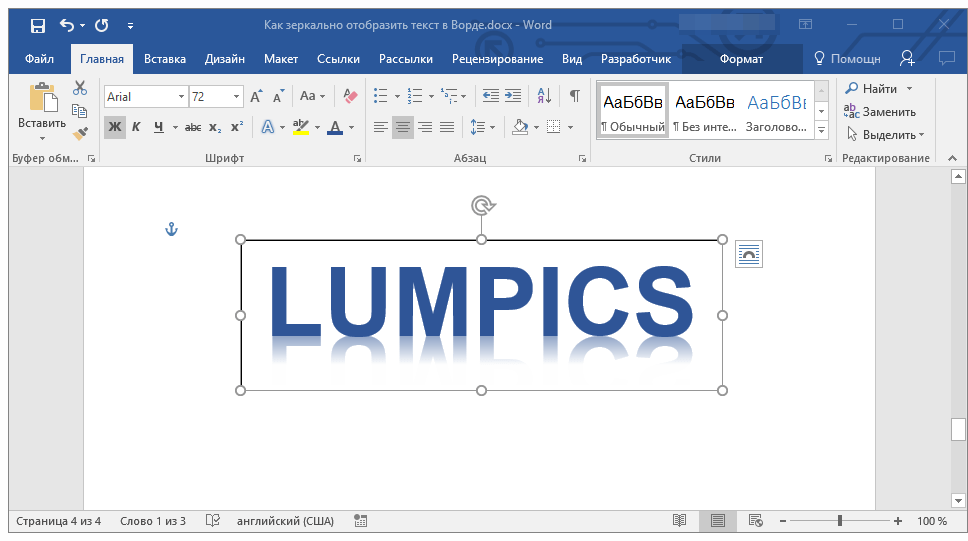
Task: Expand the font size 72 dropdown
Action: click(237, 97)
